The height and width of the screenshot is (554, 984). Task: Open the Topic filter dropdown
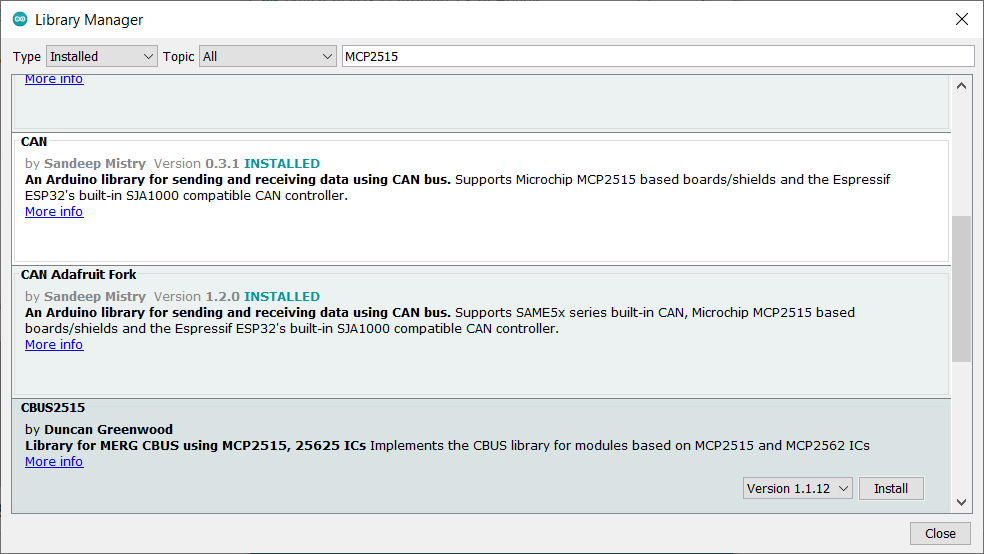click(268, 57)
